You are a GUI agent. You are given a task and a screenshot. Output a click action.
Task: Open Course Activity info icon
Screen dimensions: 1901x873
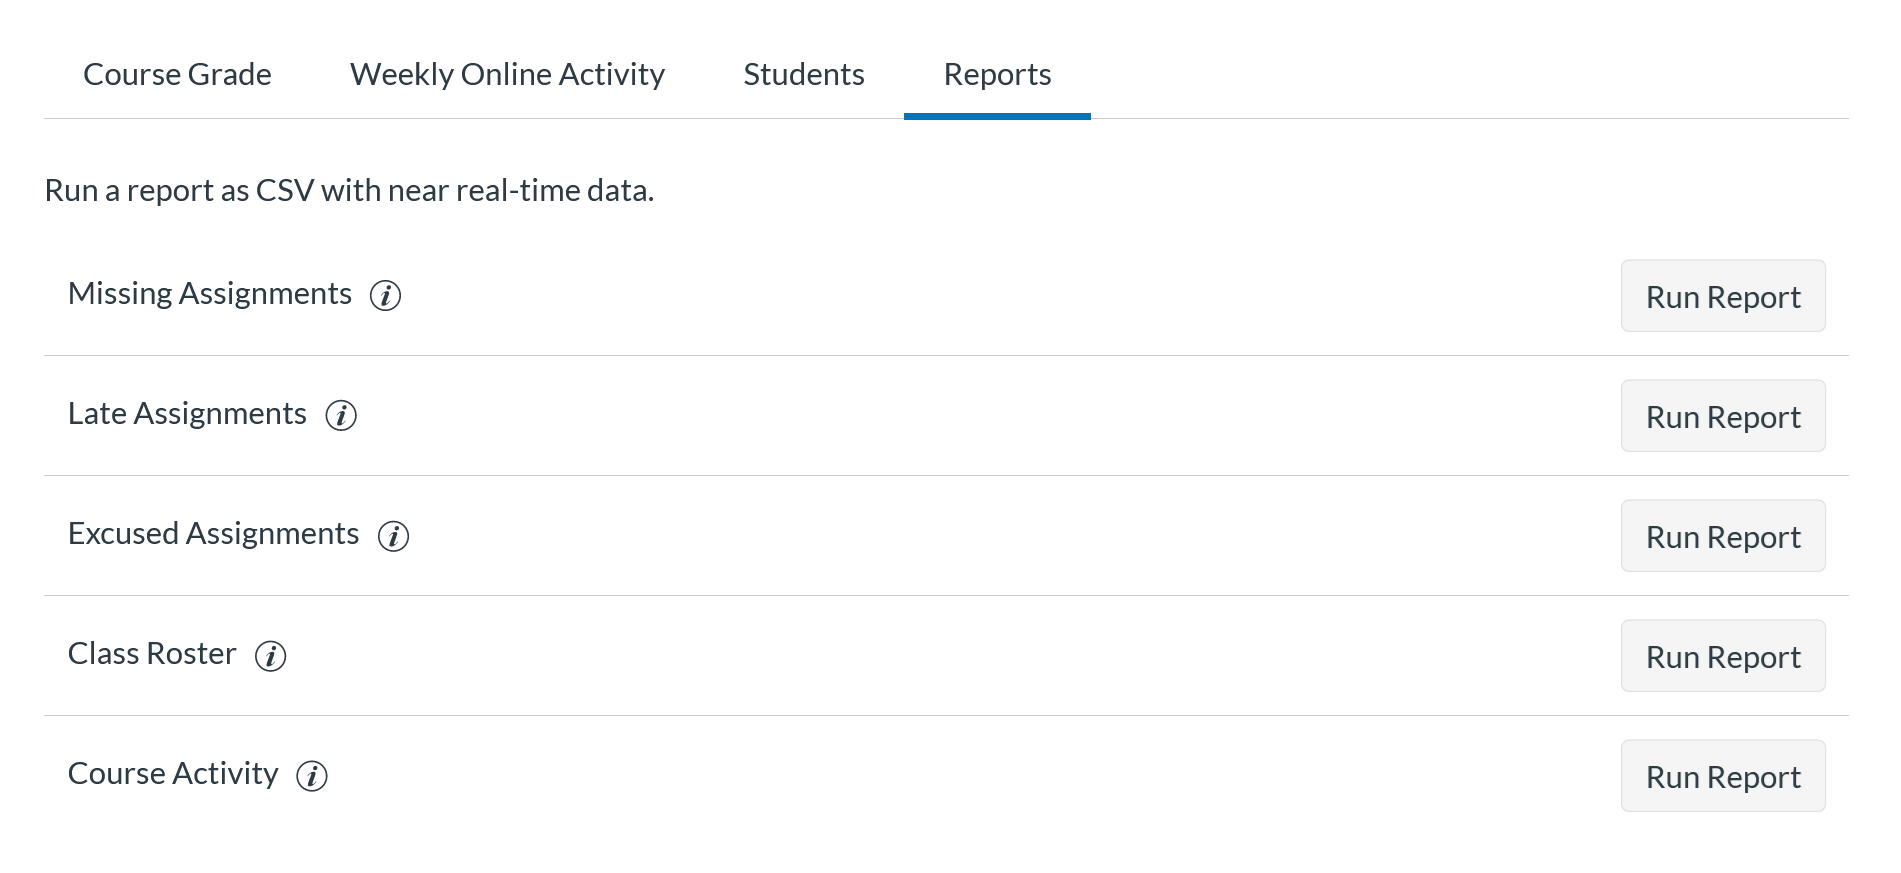coord(312,776)
